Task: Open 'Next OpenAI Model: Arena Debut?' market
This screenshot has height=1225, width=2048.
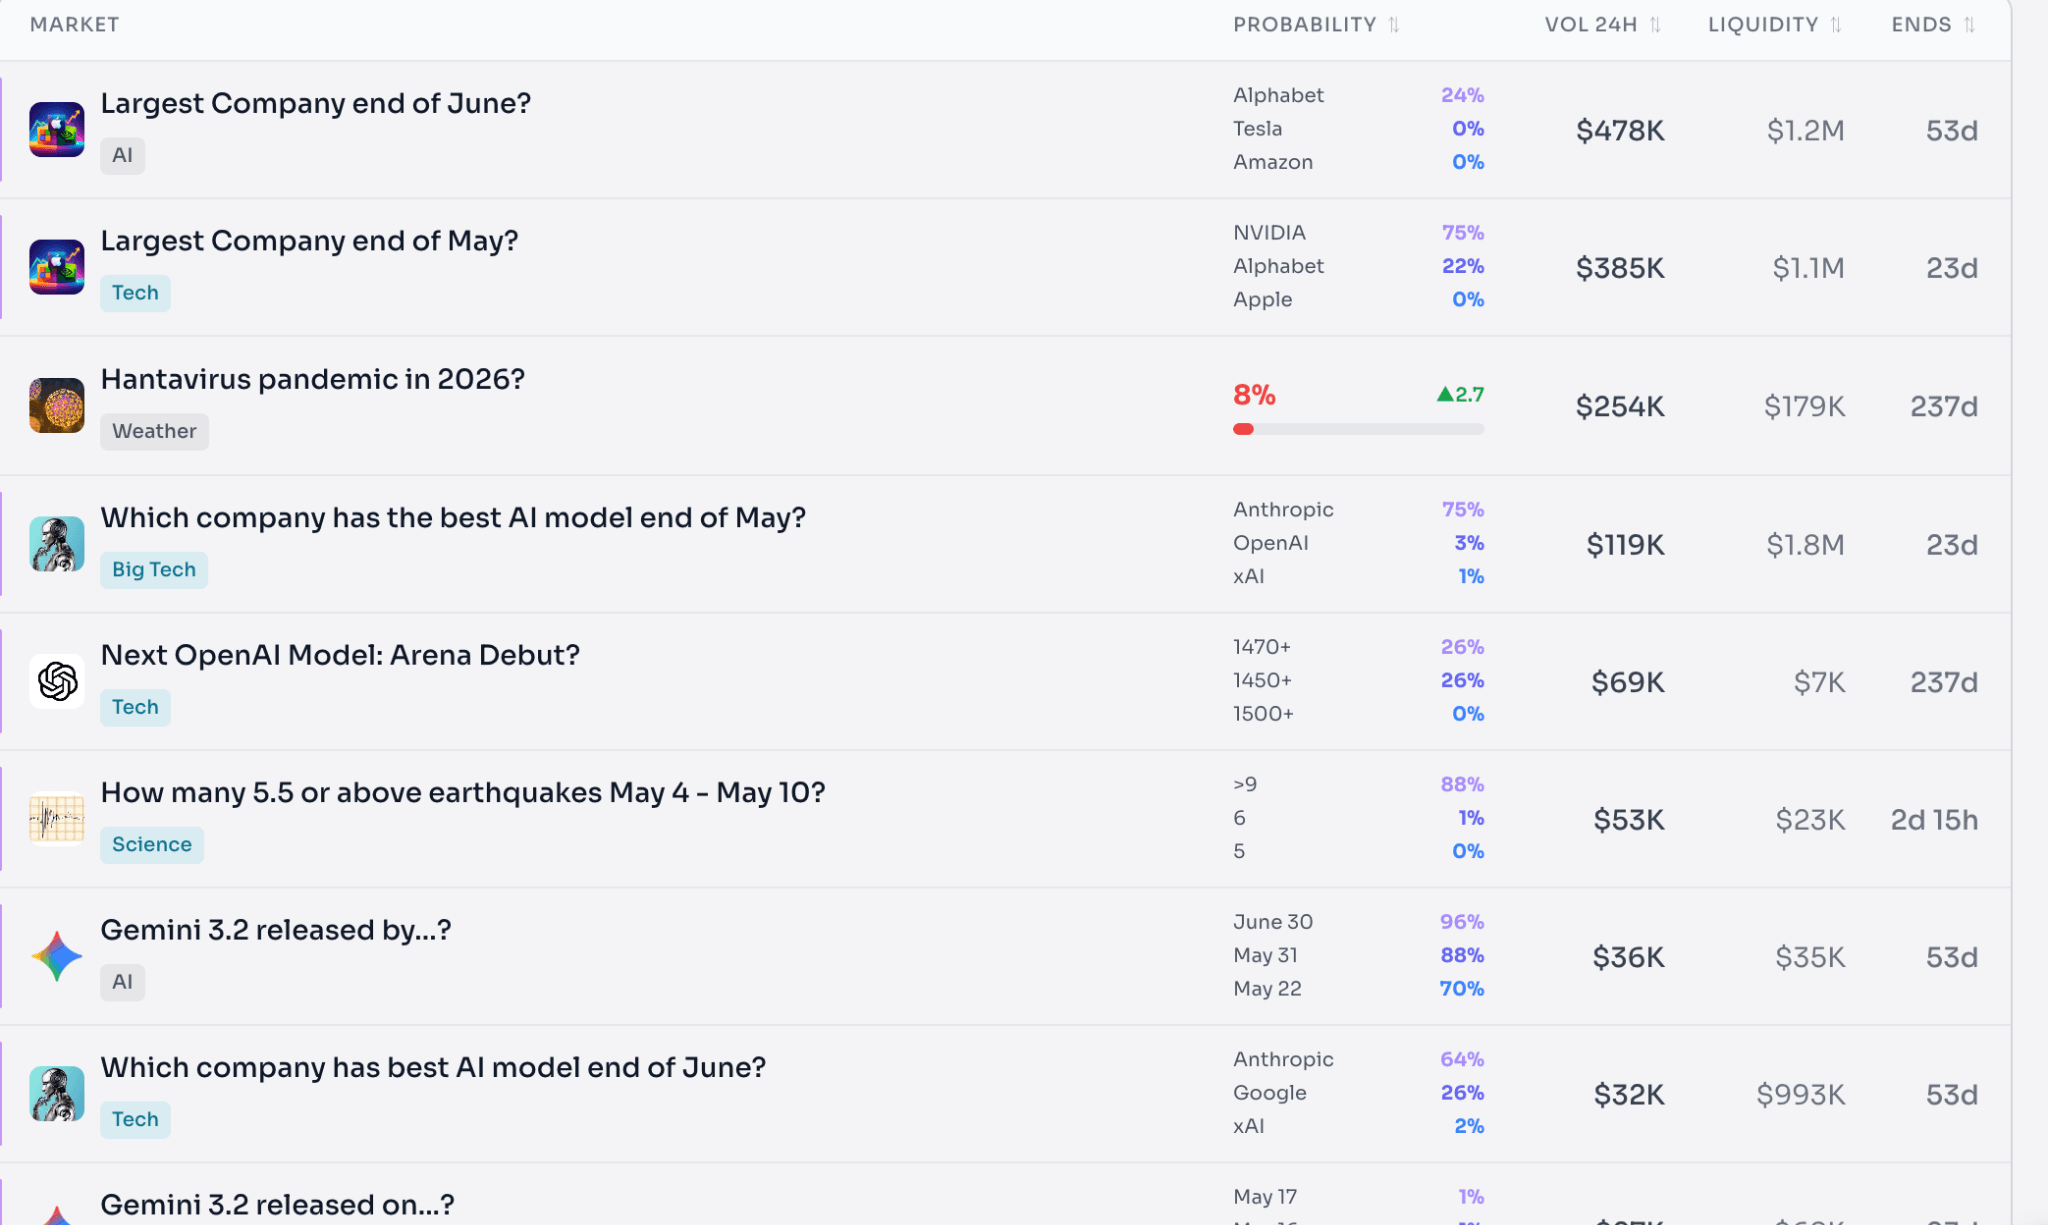Action: pos(340,655)
